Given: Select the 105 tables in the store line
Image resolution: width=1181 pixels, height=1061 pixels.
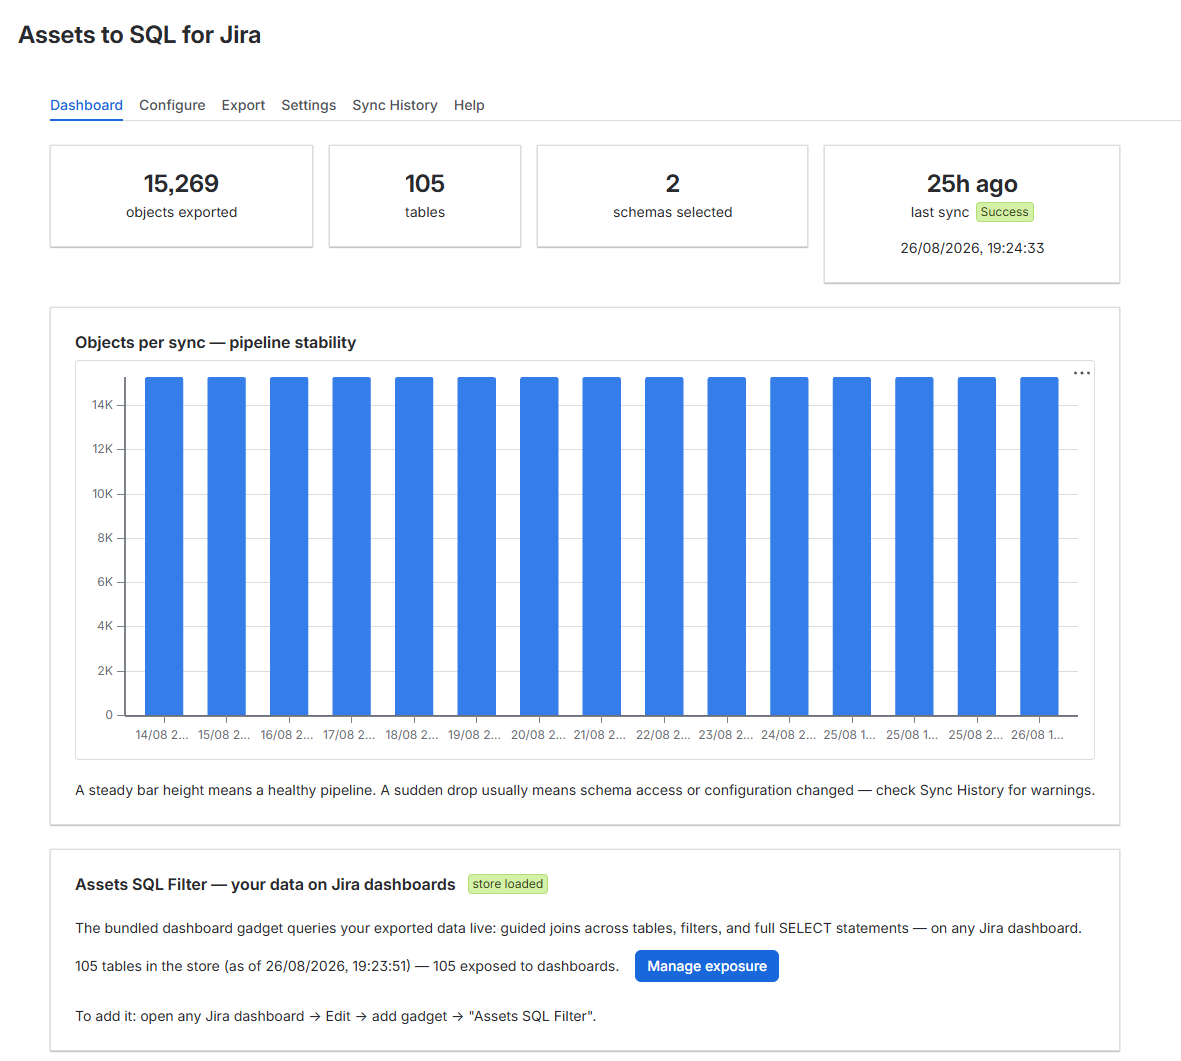Looking at the screenshot, I should tap(347, 966).
